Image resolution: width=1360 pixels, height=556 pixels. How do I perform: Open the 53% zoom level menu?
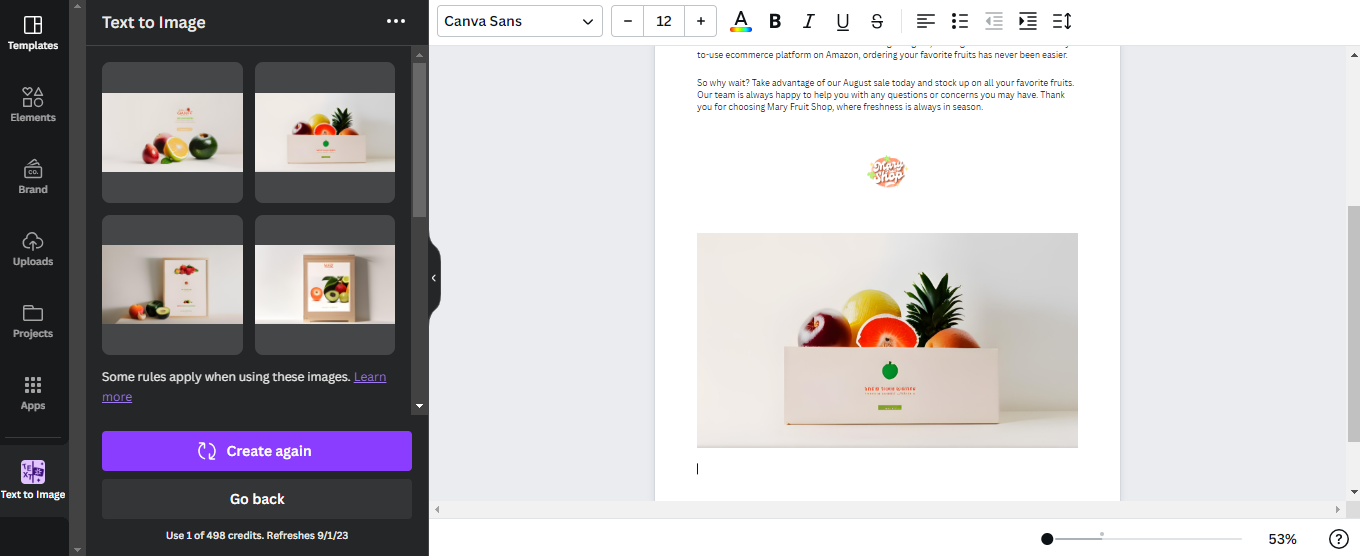pos(1282,539)
